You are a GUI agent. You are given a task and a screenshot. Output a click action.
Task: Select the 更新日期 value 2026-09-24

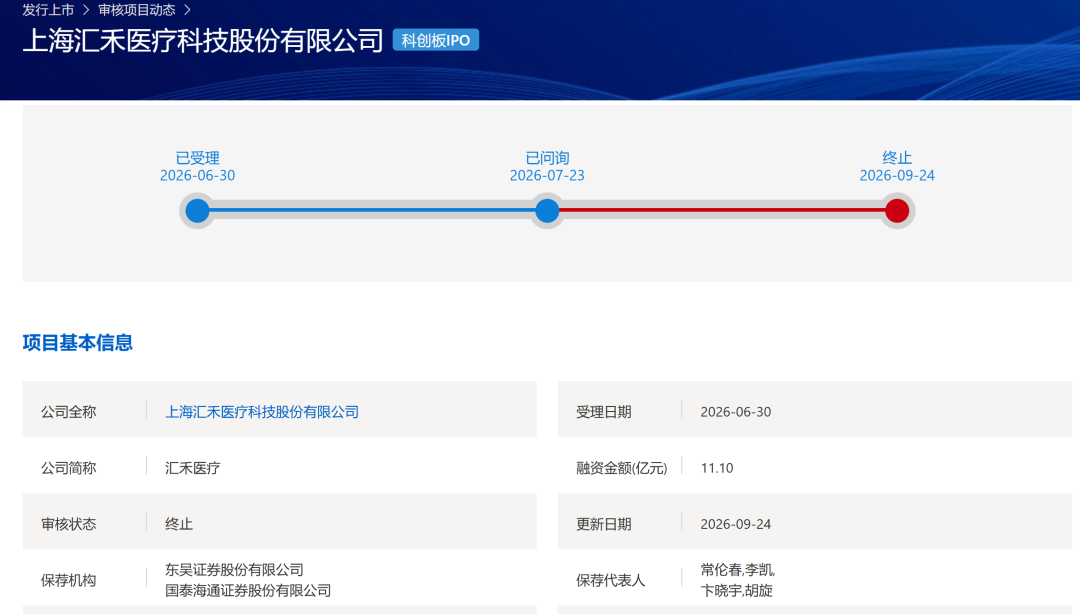(x=736, y=524)
